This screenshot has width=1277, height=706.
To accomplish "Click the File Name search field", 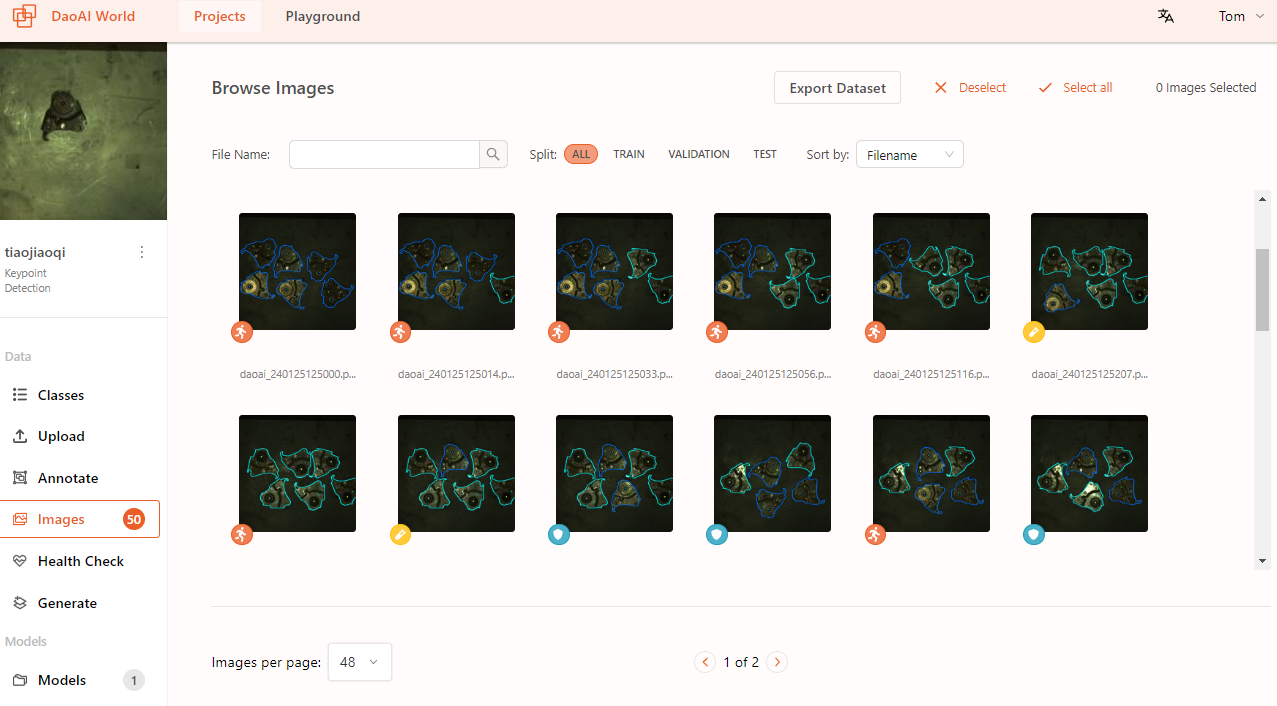I will 385,154.
